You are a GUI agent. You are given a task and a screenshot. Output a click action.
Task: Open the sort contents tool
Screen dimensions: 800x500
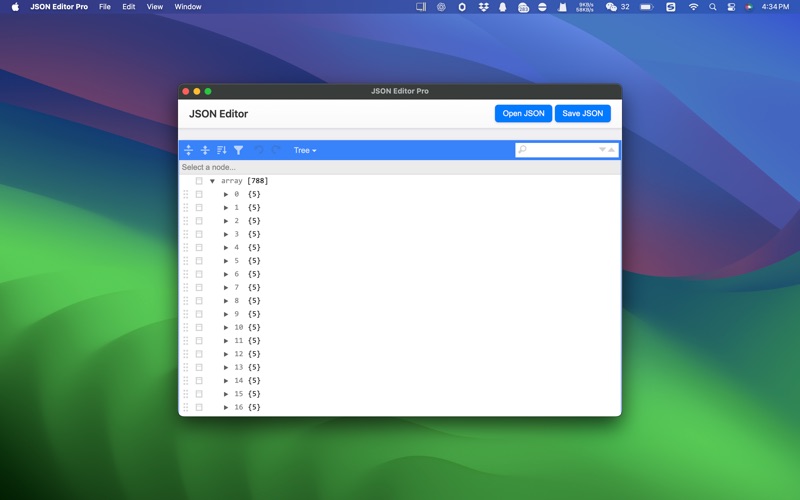222,150
